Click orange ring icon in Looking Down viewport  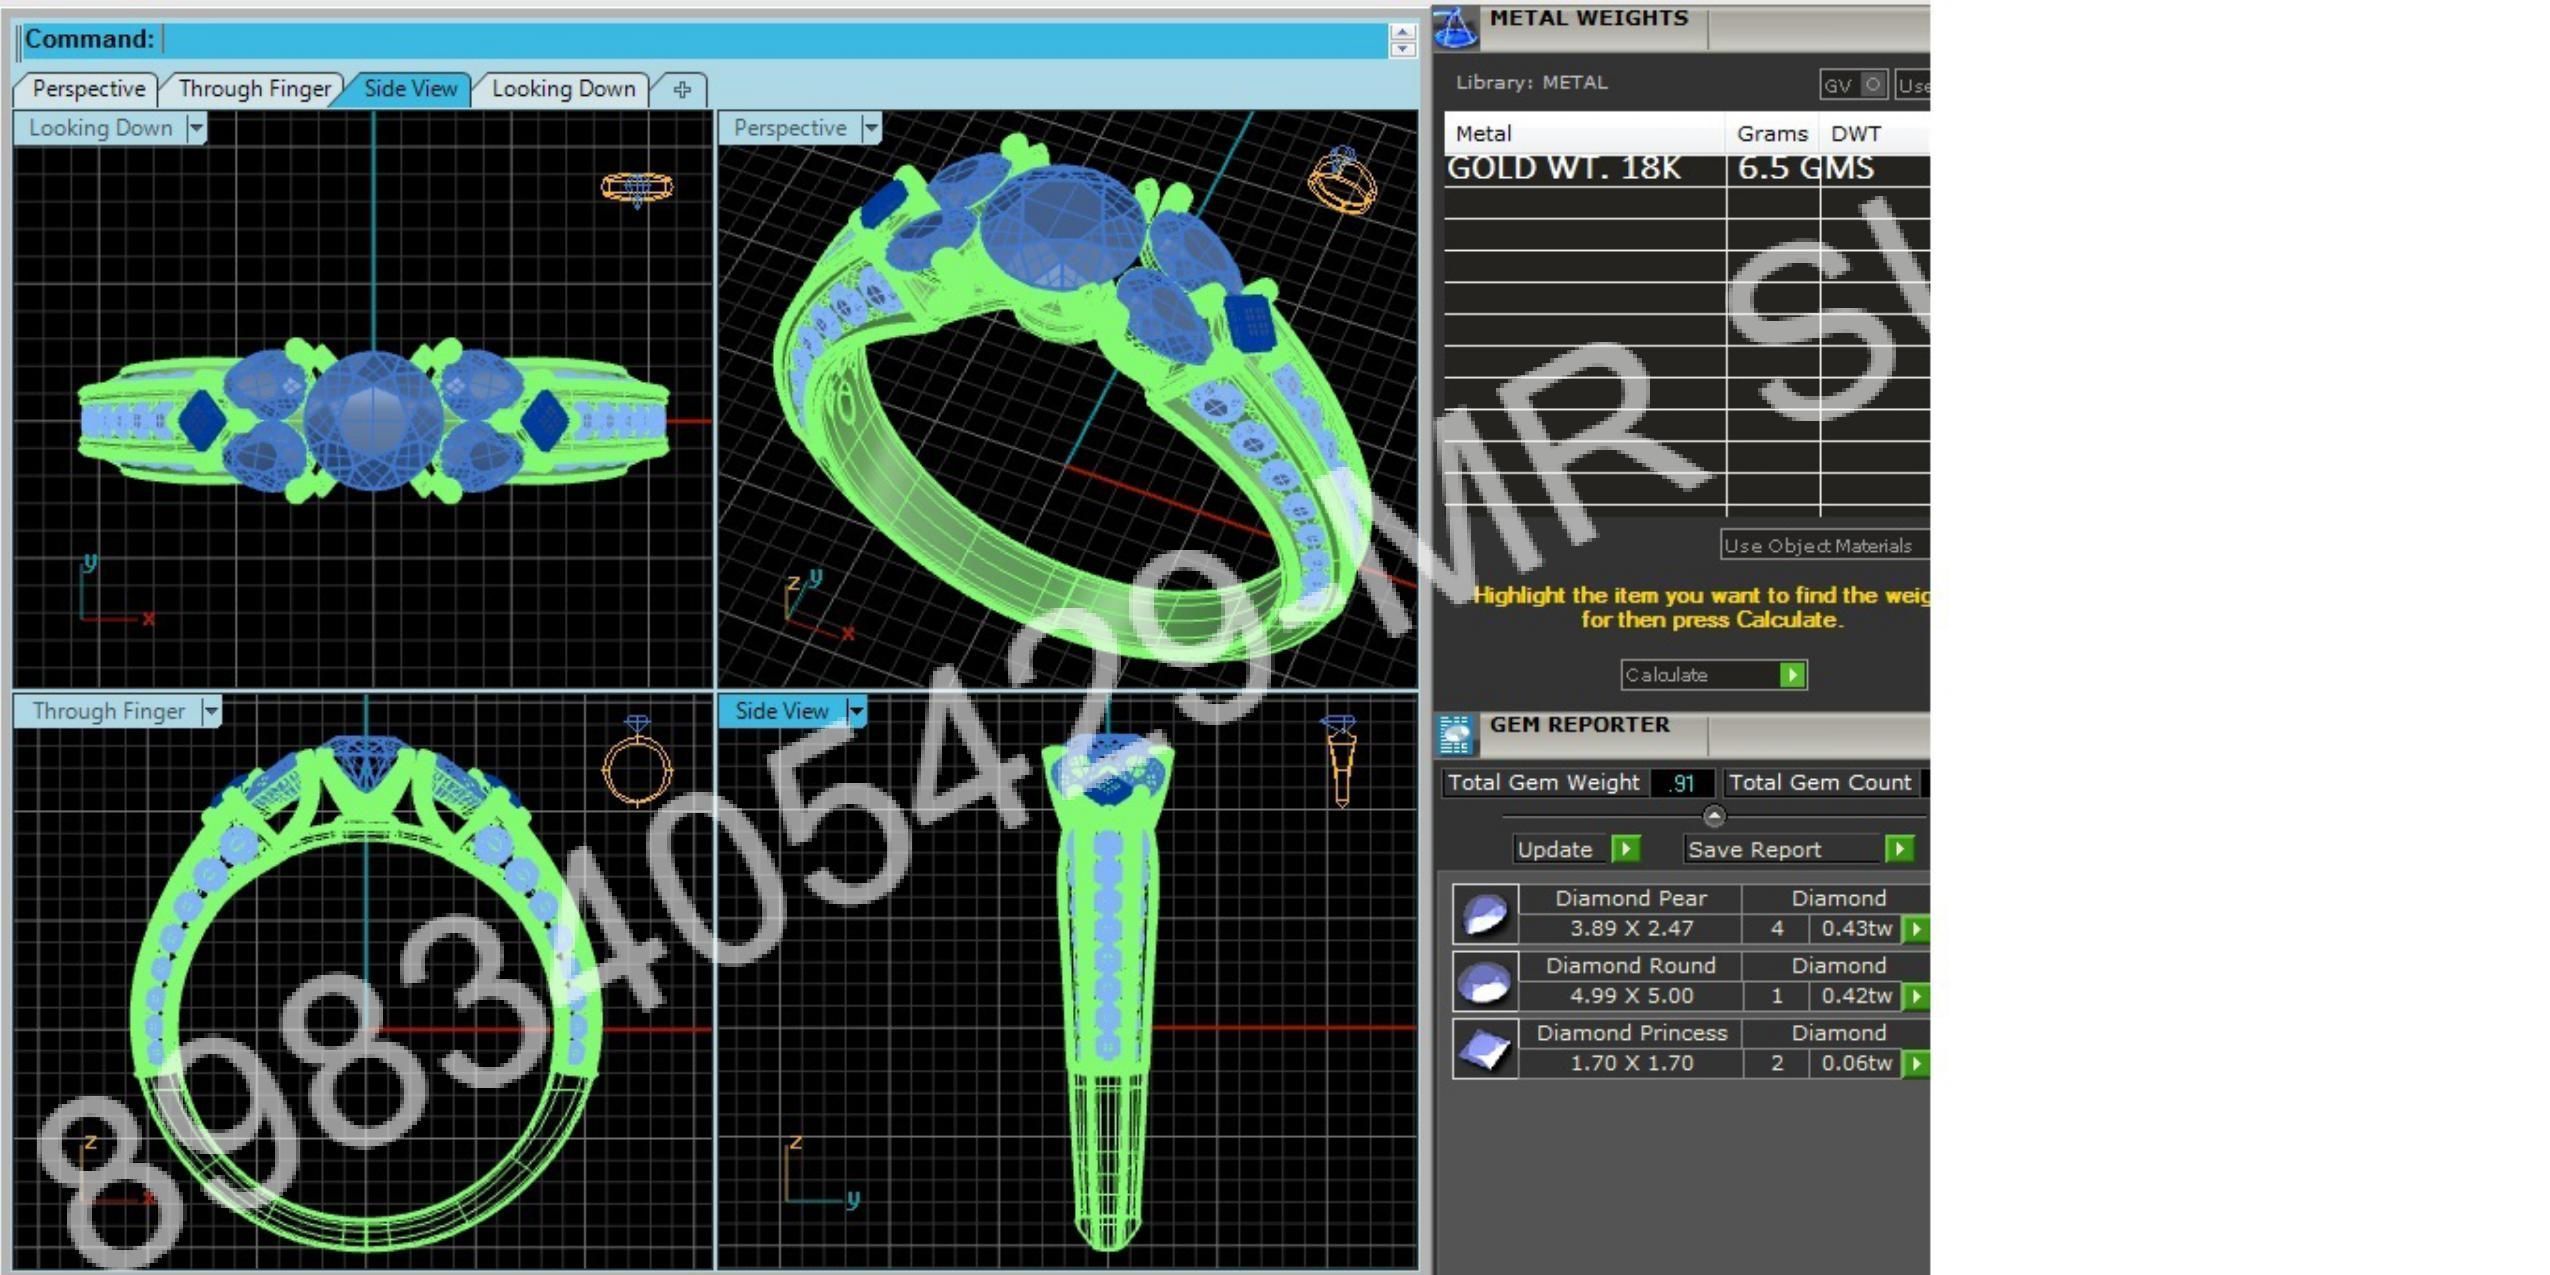point(637,188)
